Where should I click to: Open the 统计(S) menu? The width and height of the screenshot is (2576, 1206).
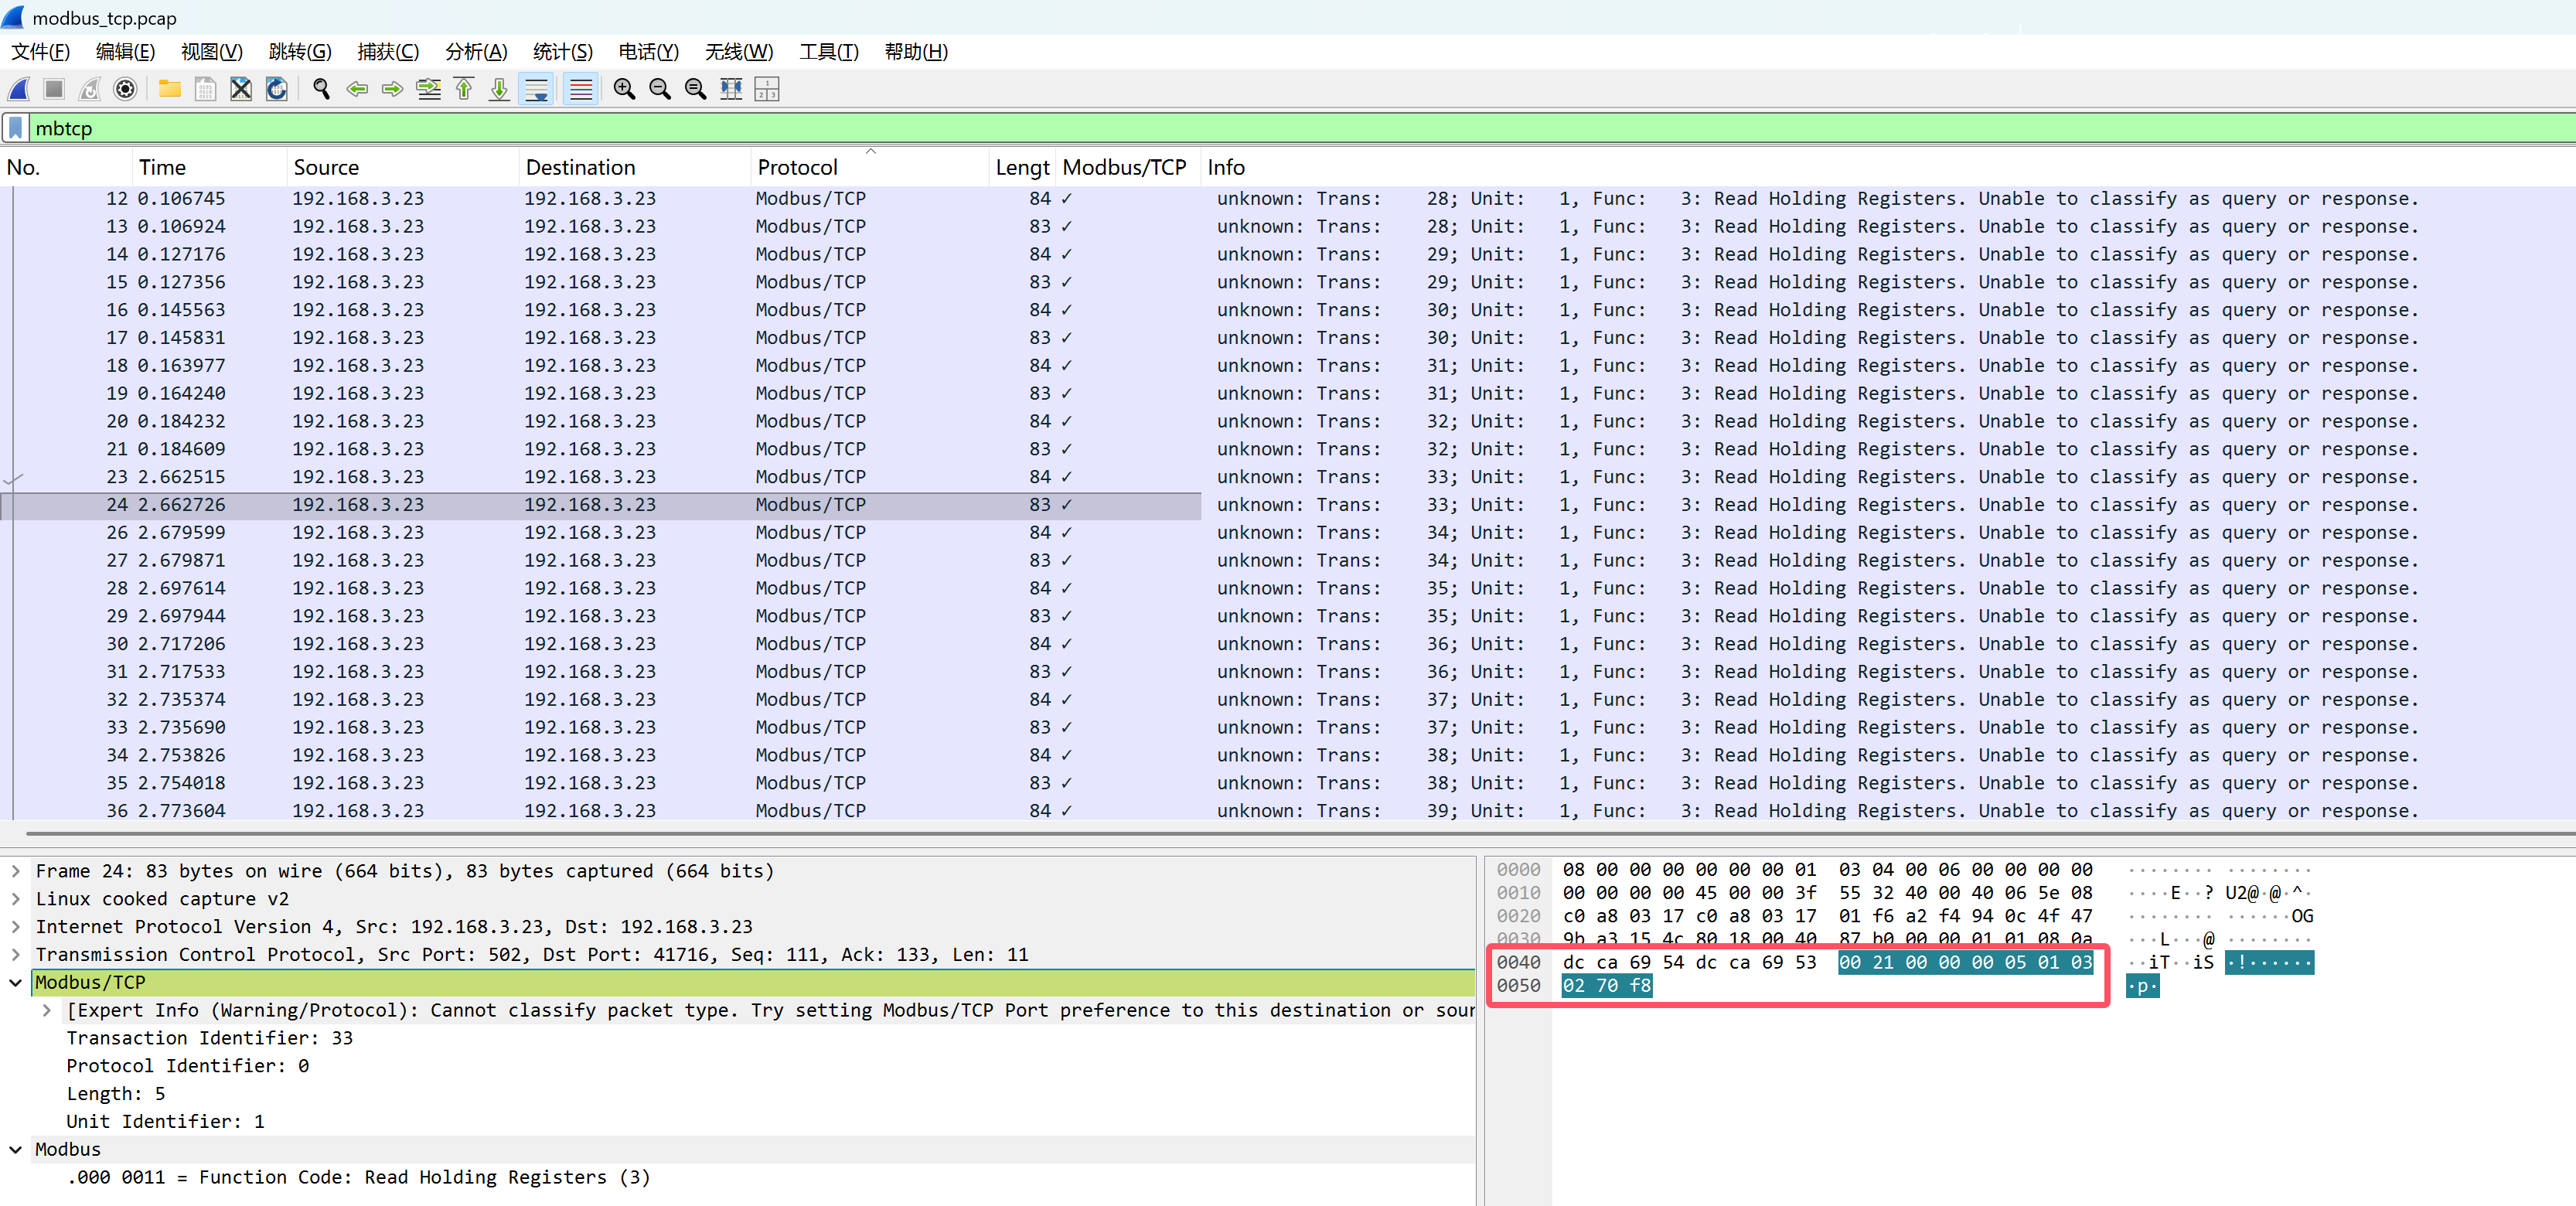coord(563,52)
